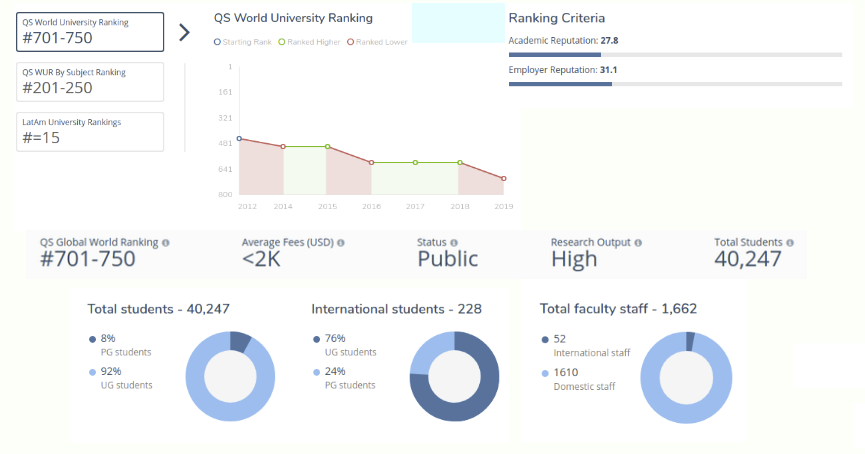865x454 pixels.
Task: Select the QS World University Ranking card
Action: (90, 32)
